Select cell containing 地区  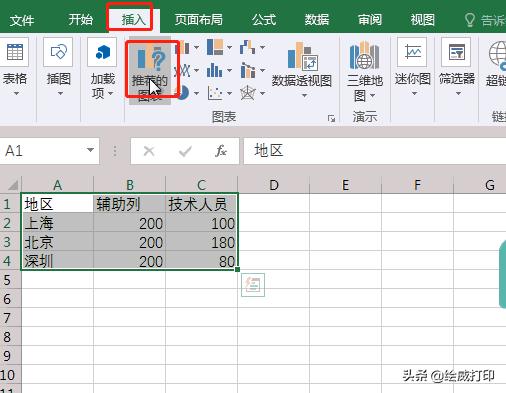pyautogui.click(x=57, y=204)
